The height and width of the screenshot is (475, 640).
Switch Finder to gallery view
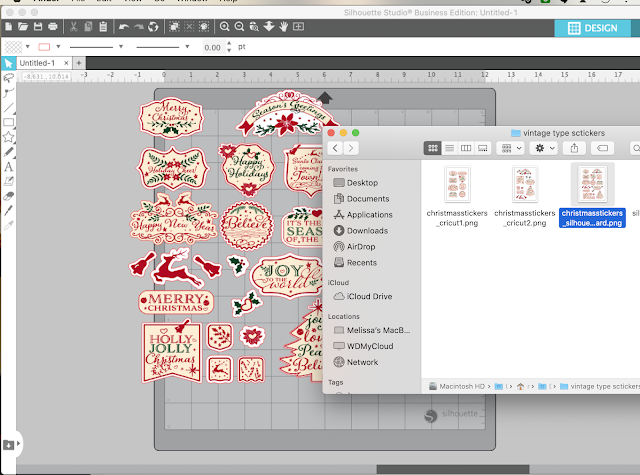point(482,148)
